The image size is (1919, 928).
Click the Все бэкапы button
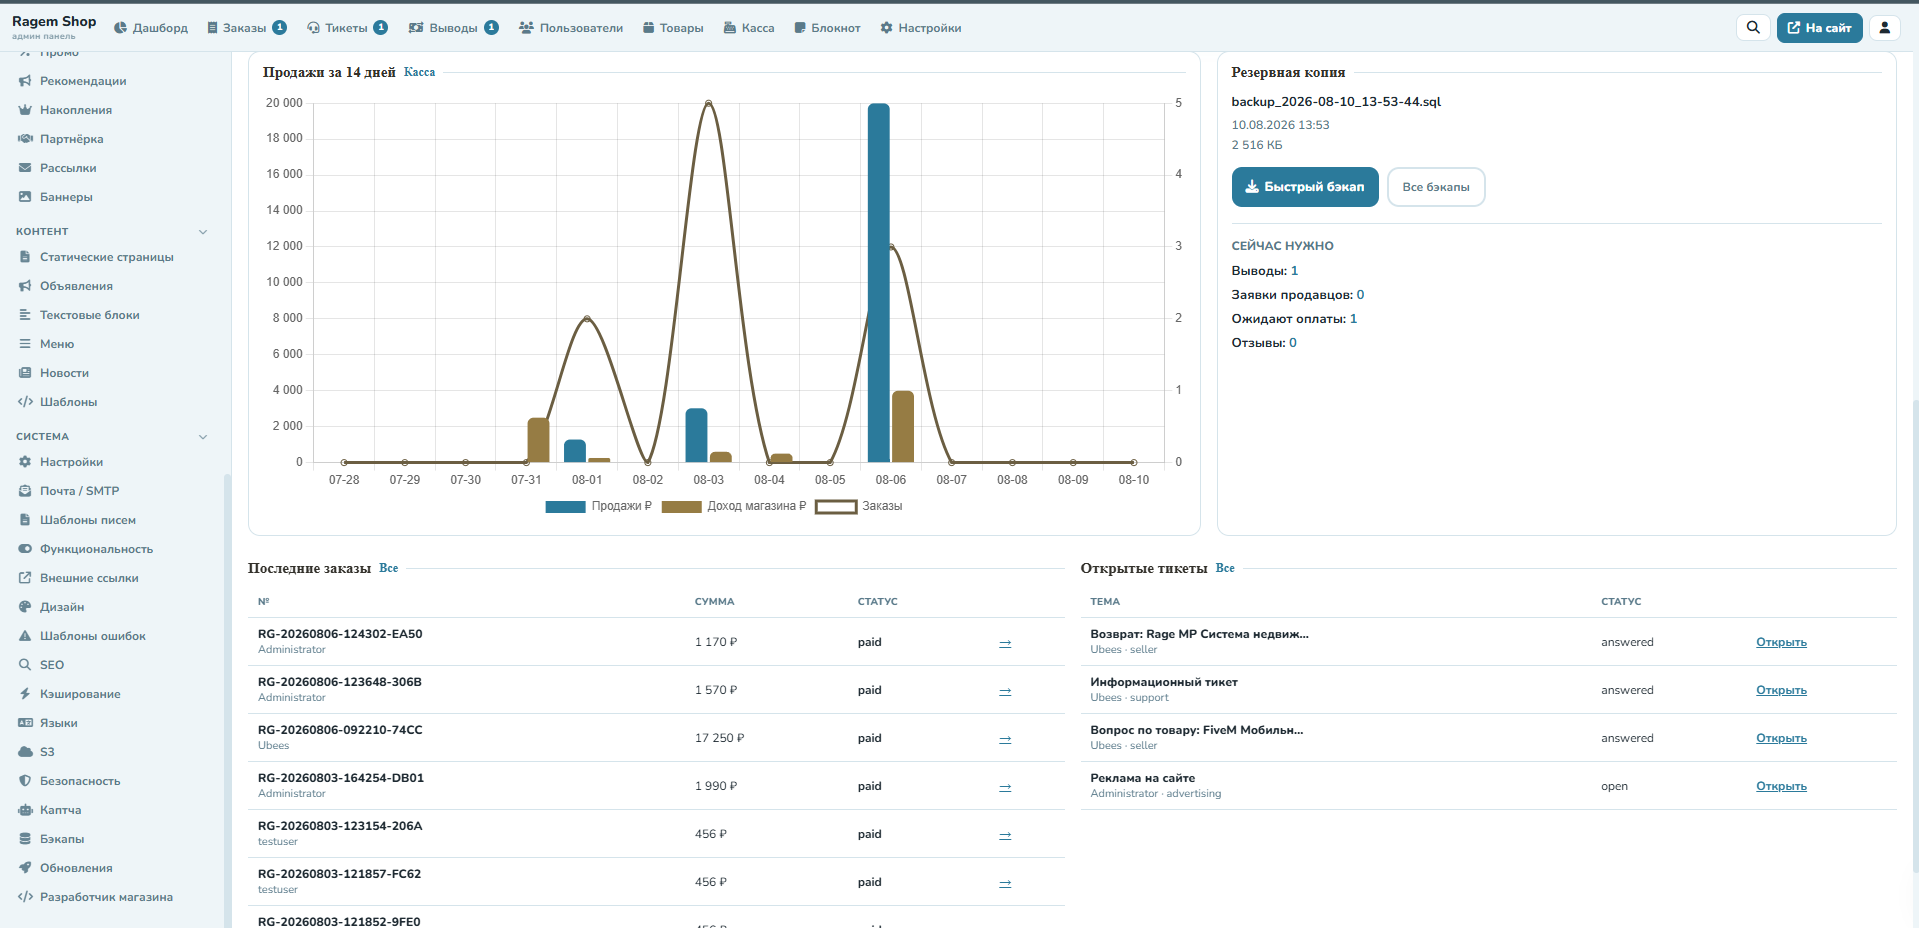click(1436, 187)
